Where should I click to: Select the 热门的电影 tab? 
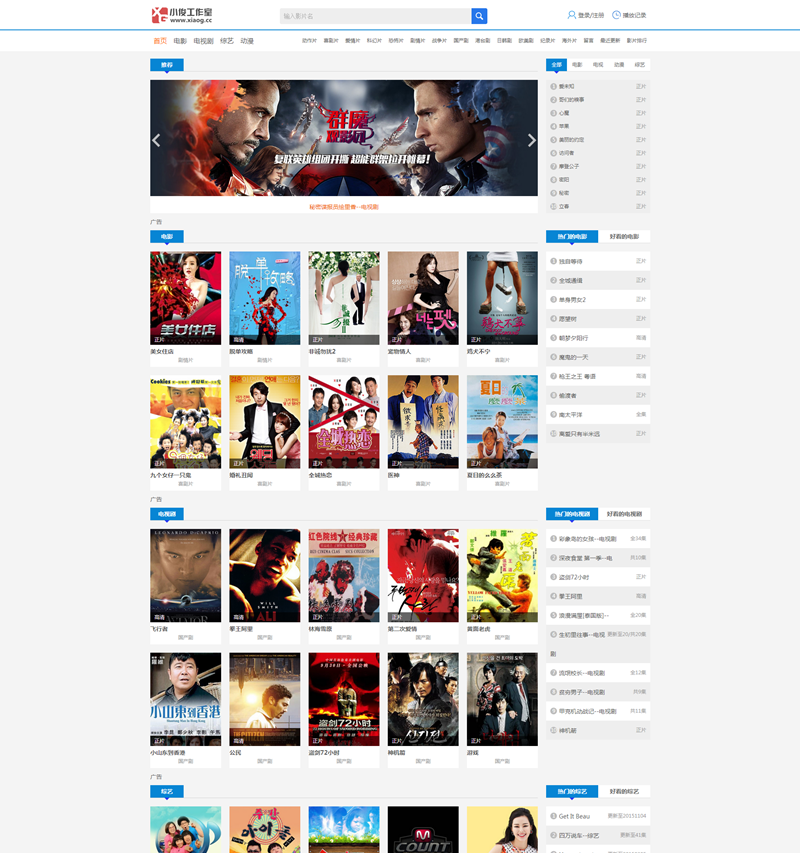pyautogui.click(x=572, y=237)
